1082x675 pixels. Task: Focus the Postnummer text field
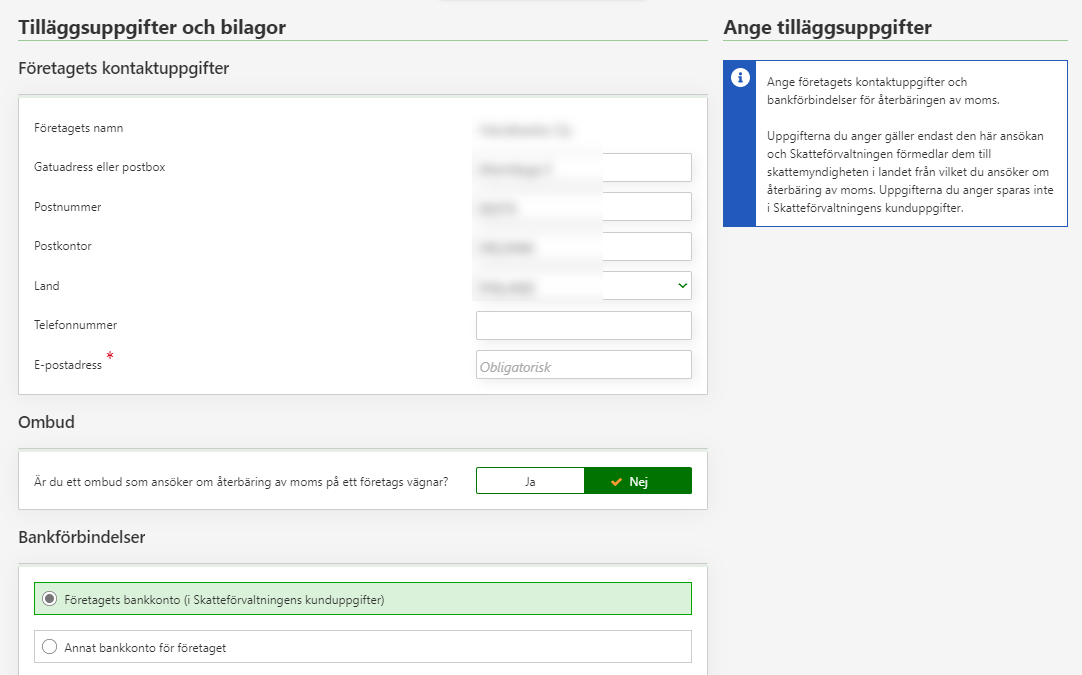(583, 207)
